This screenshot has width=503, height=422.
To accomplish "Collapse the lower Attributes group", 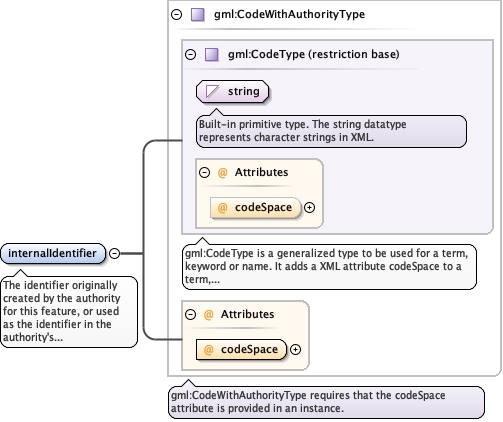I will [x=190, y=314].
